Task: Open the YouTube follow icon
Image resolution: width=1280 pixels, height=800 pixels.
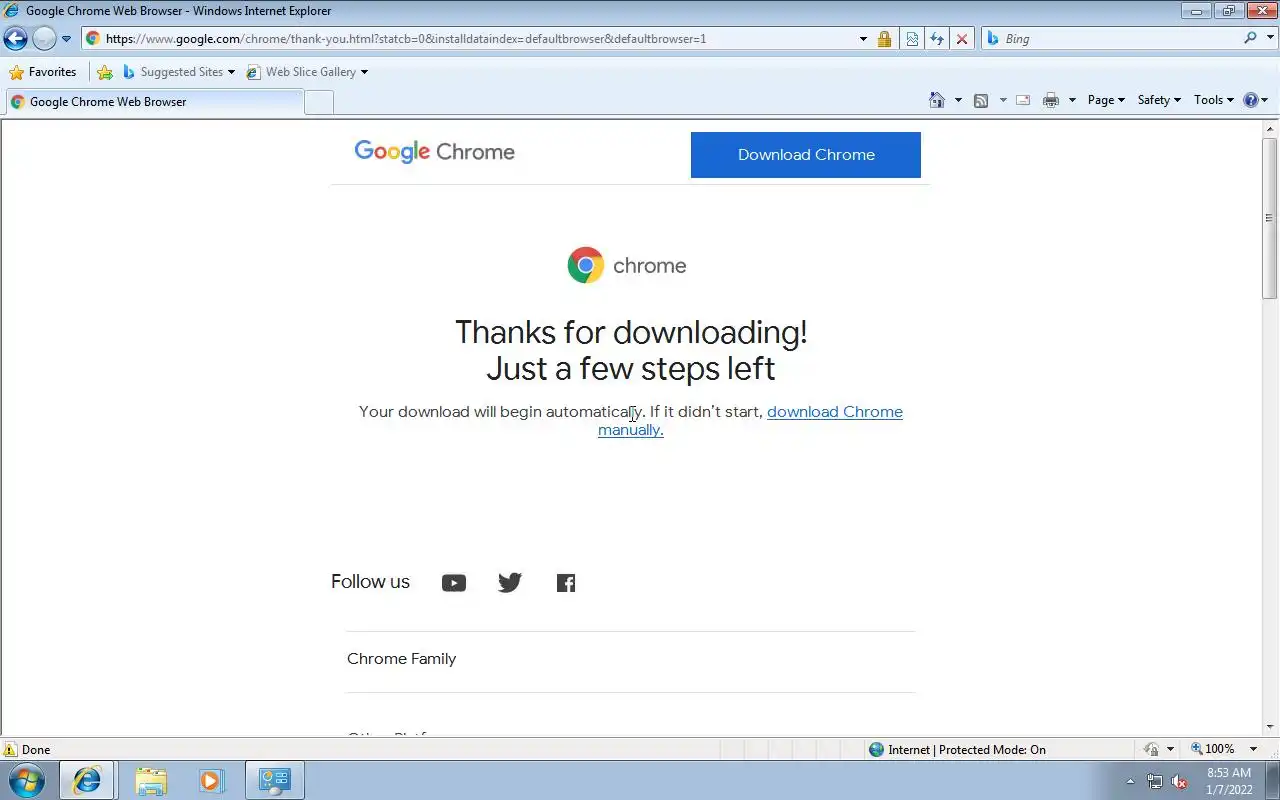Action: pyautogui.click(x=454, y=583)
